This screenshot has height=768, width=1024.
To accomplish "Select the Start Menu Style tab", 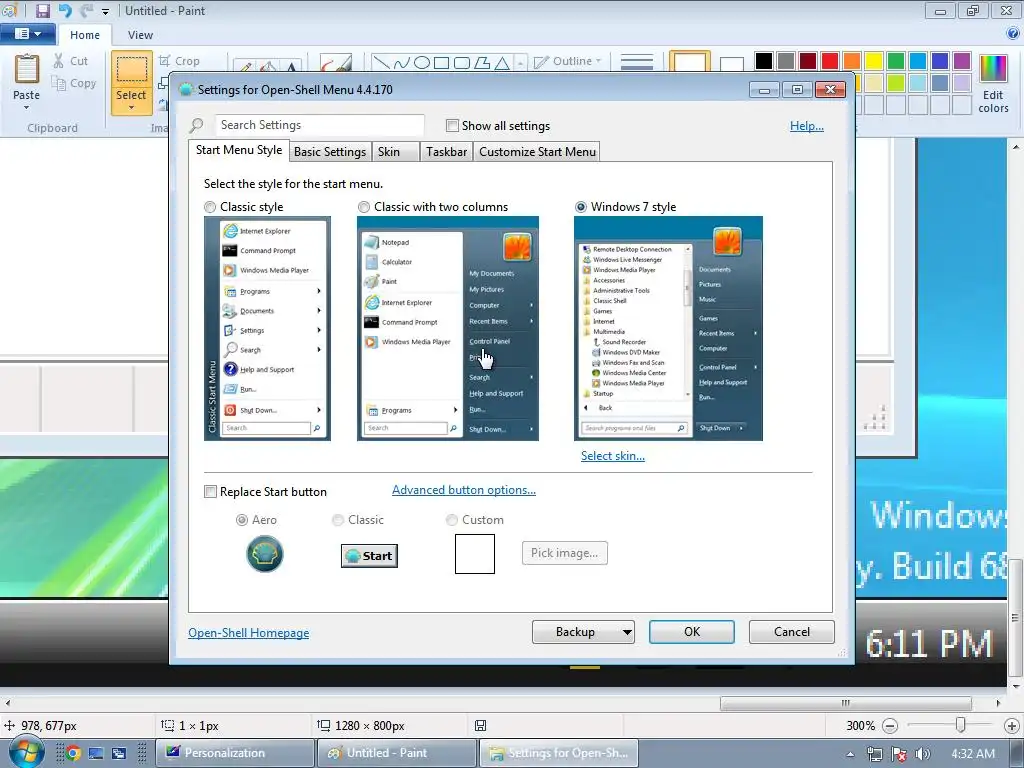I will [239, 150].
